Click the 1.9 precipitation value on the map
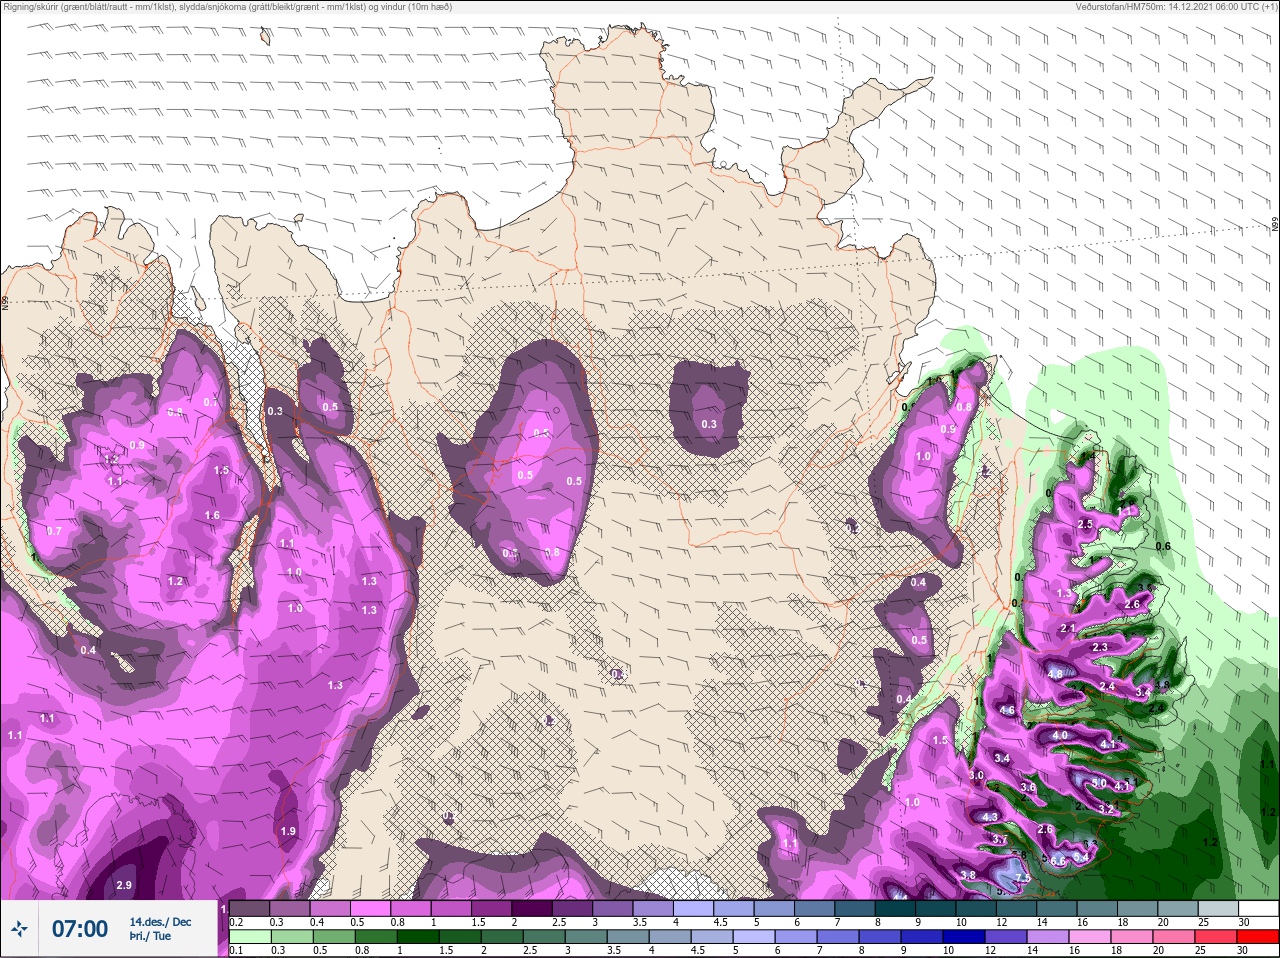The width and height of the screenshot is (1280, 958). [x=288, y=831]
